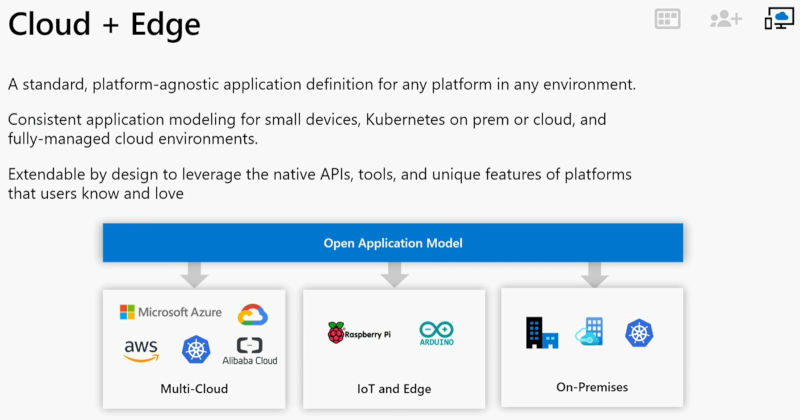Click the Microsoft Azure logo
This screenshot has height=420, width=800.
pyautogui.click(x=170, y=312)
